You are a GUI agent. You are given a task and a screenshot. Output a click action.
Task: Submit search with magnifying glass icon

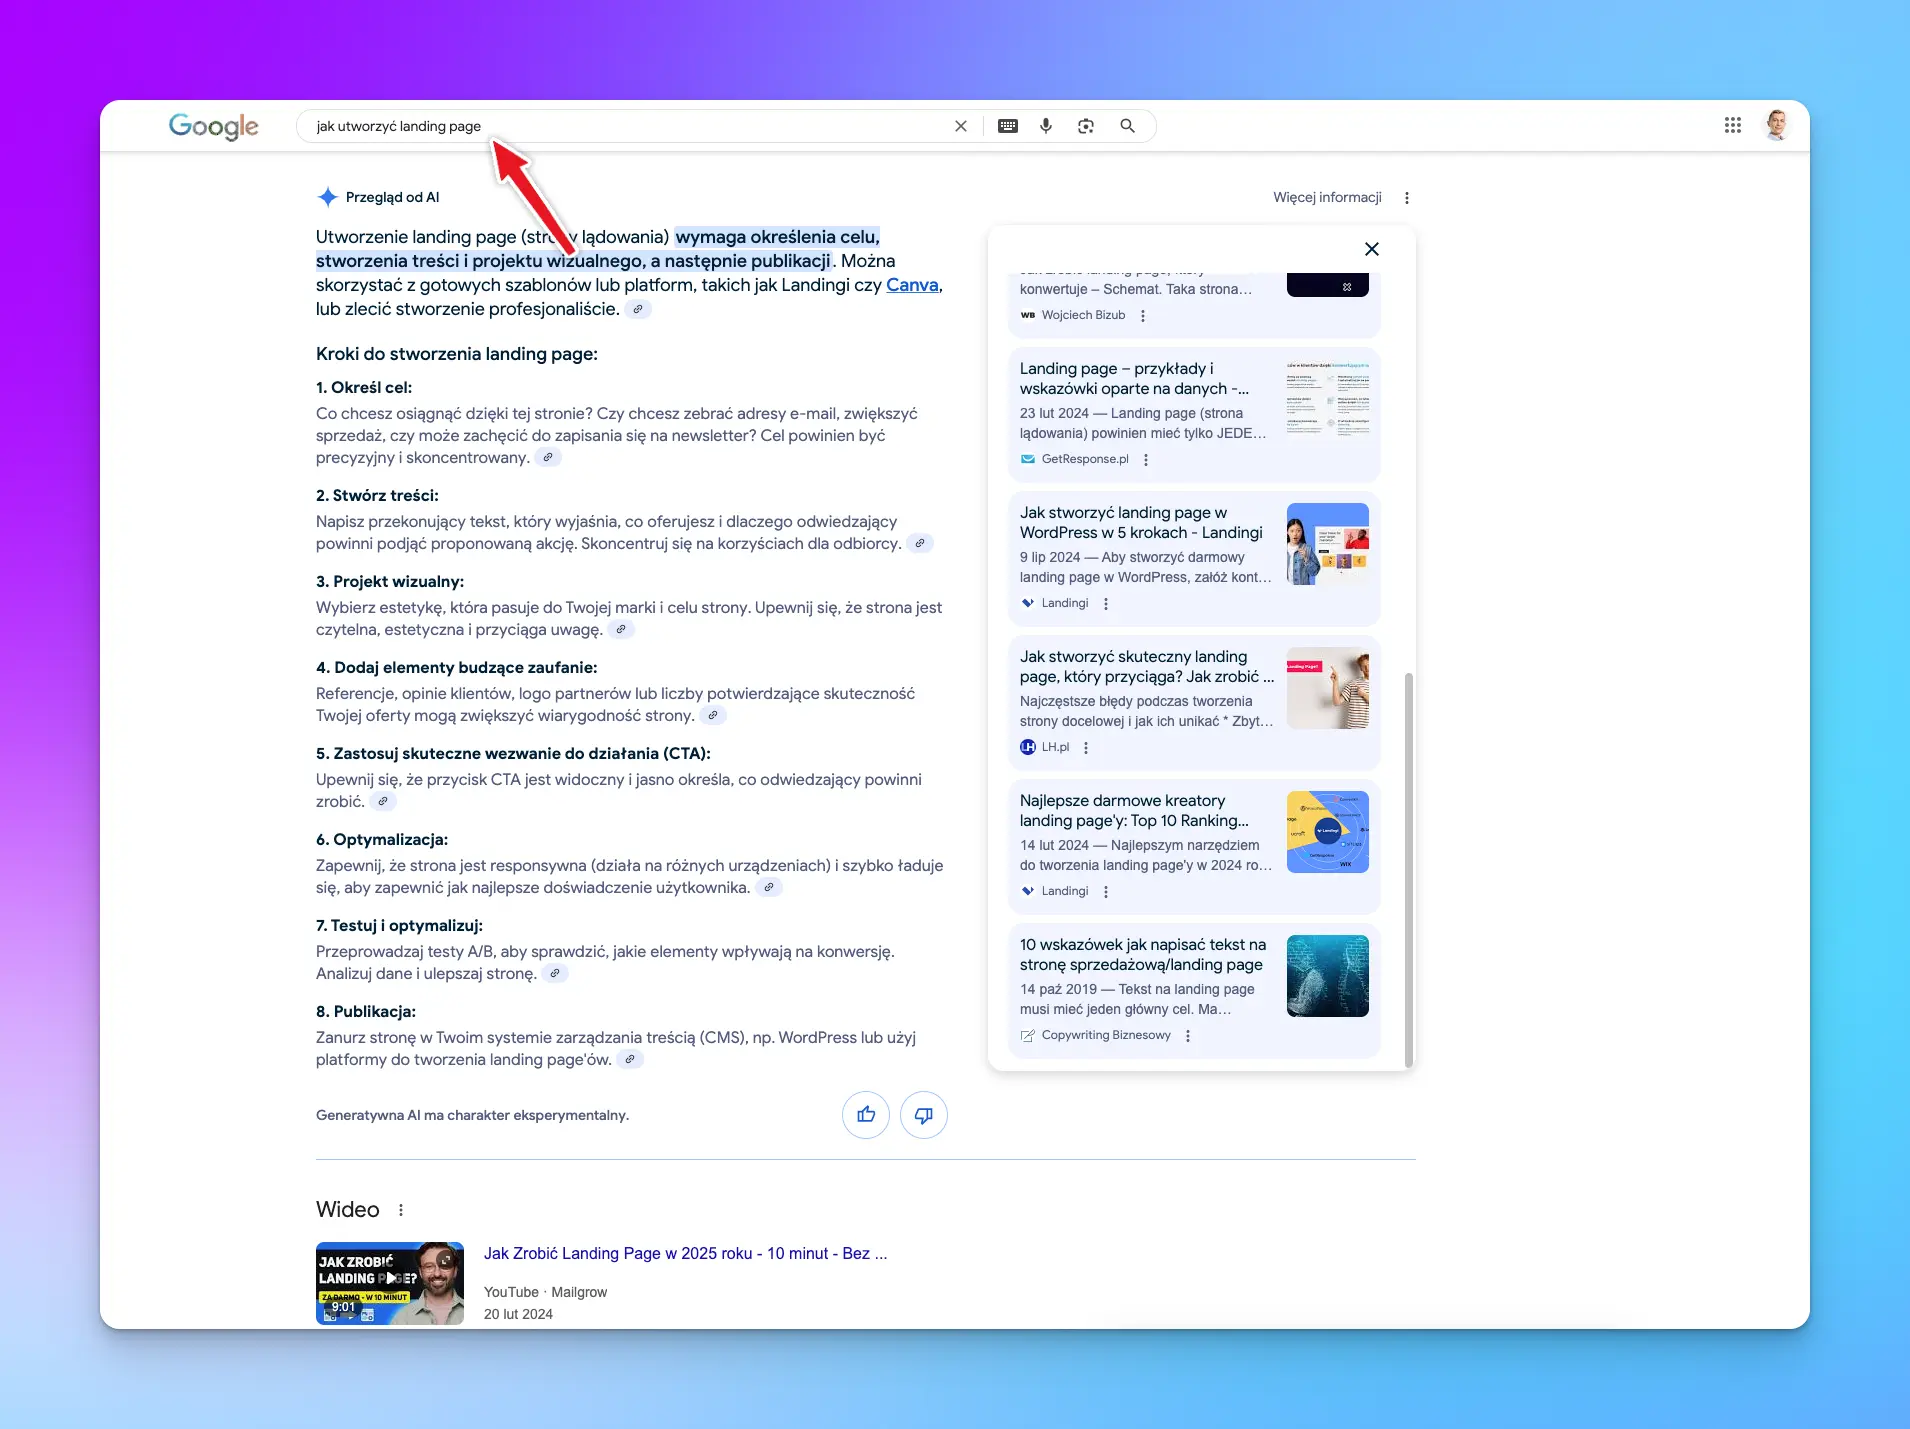pos(1127,126)
